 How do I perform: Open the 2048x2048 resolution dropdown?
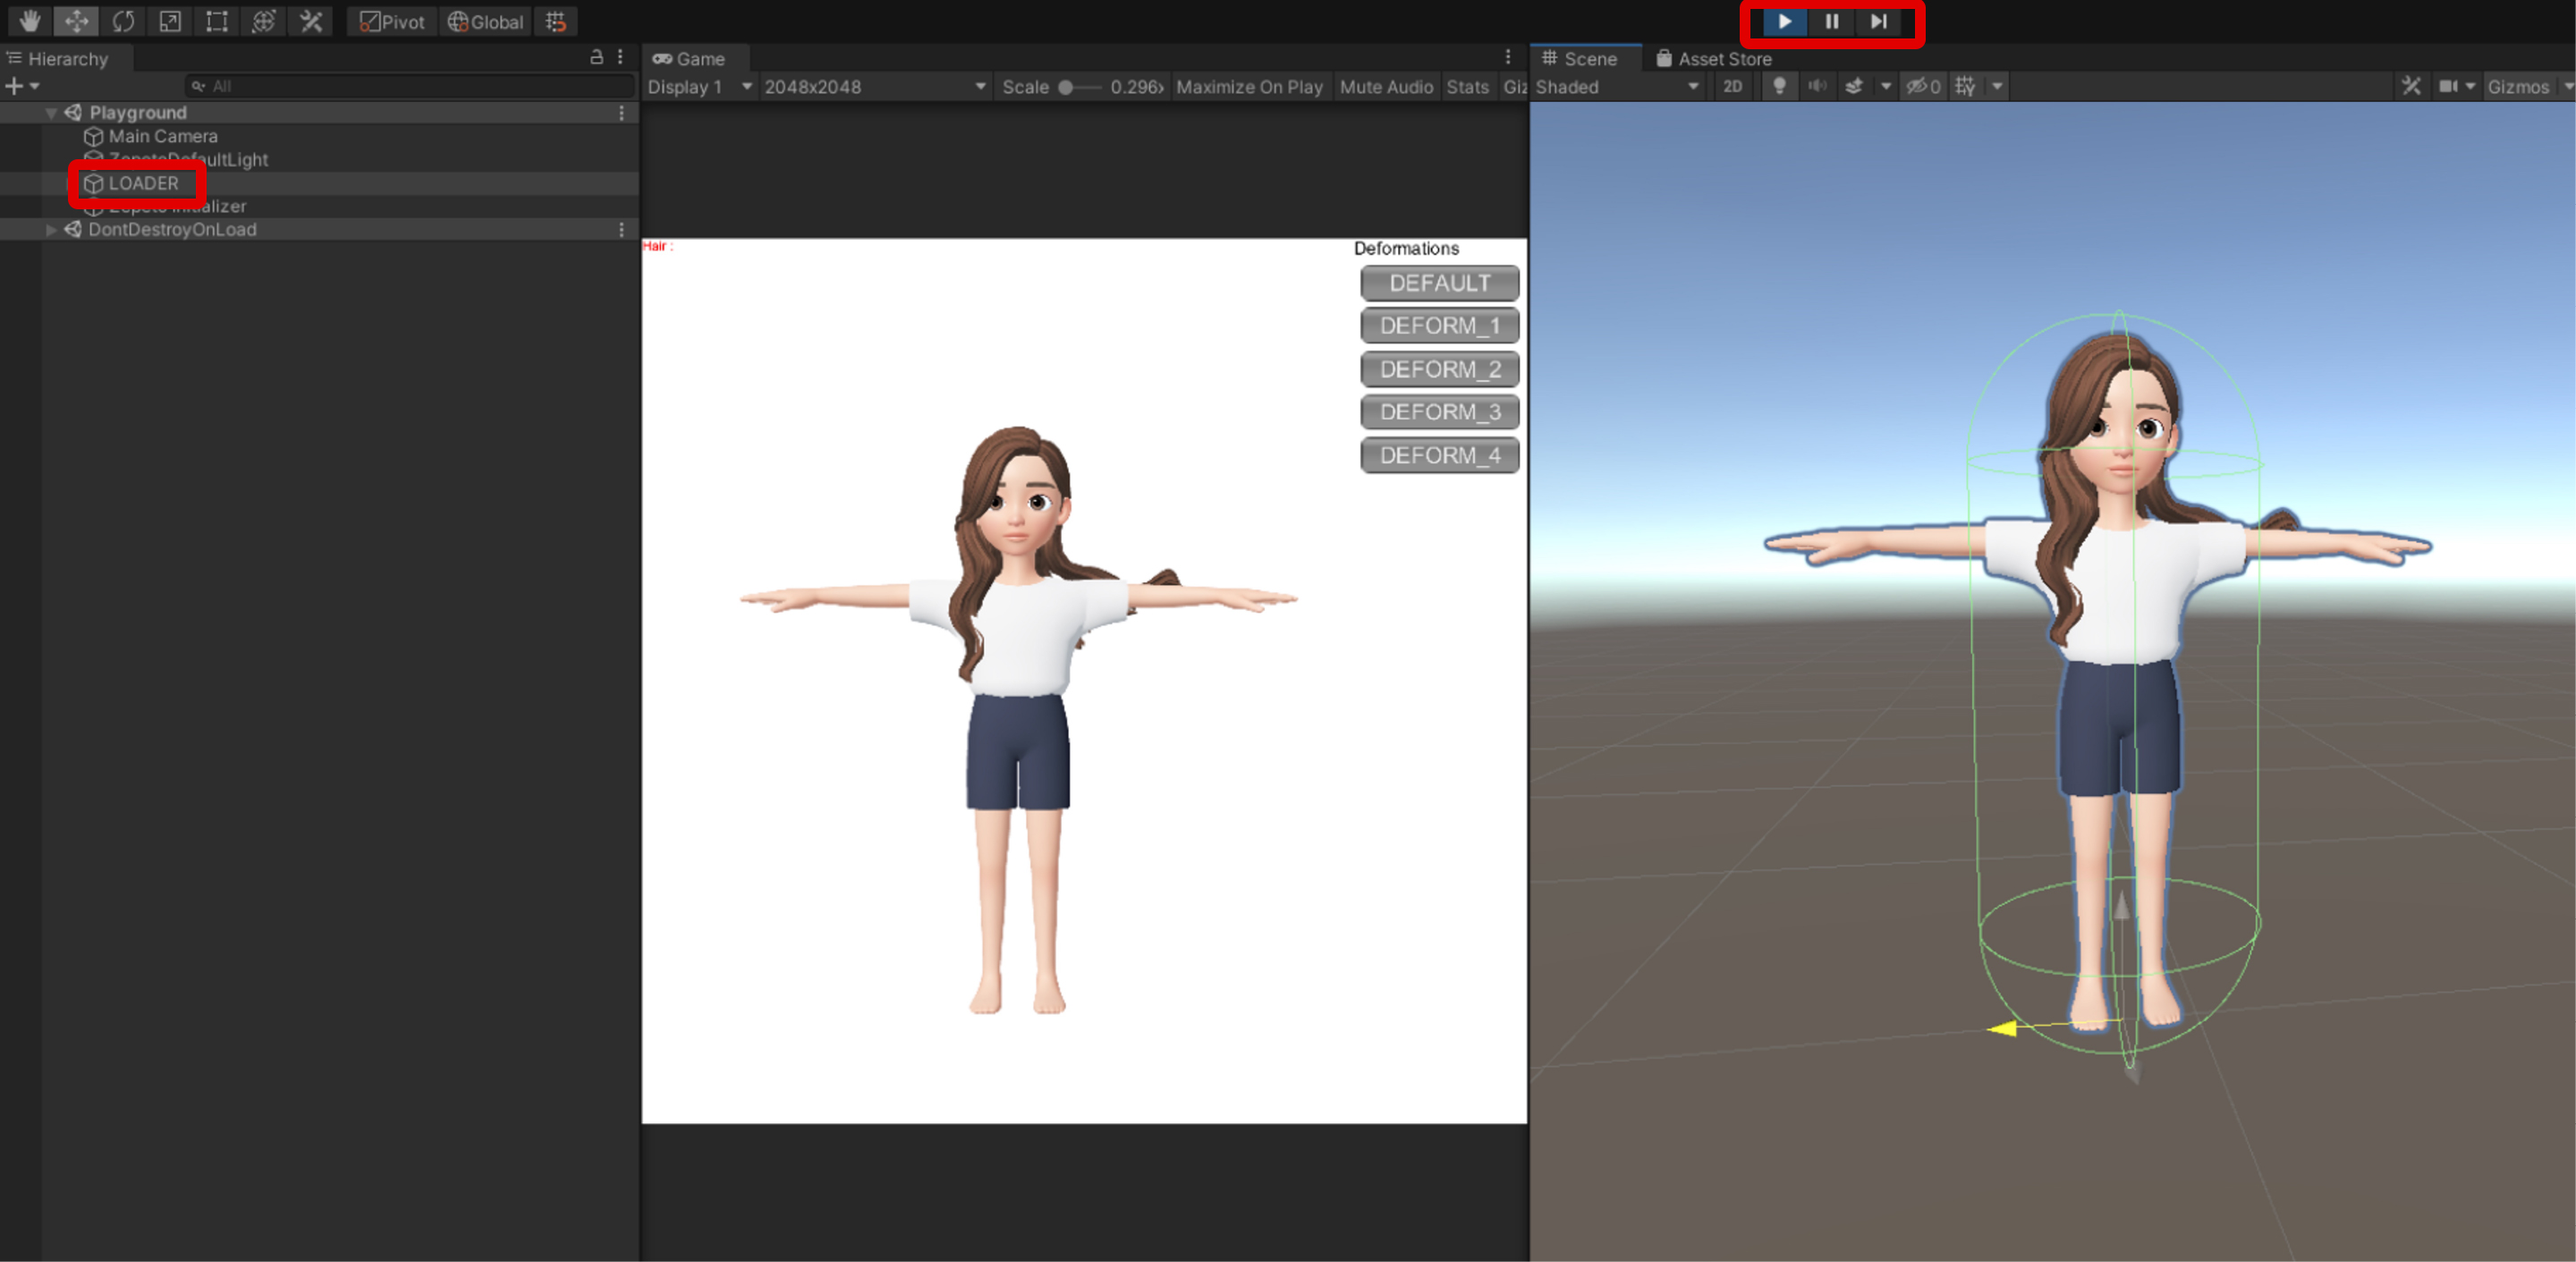pos(874,87)
